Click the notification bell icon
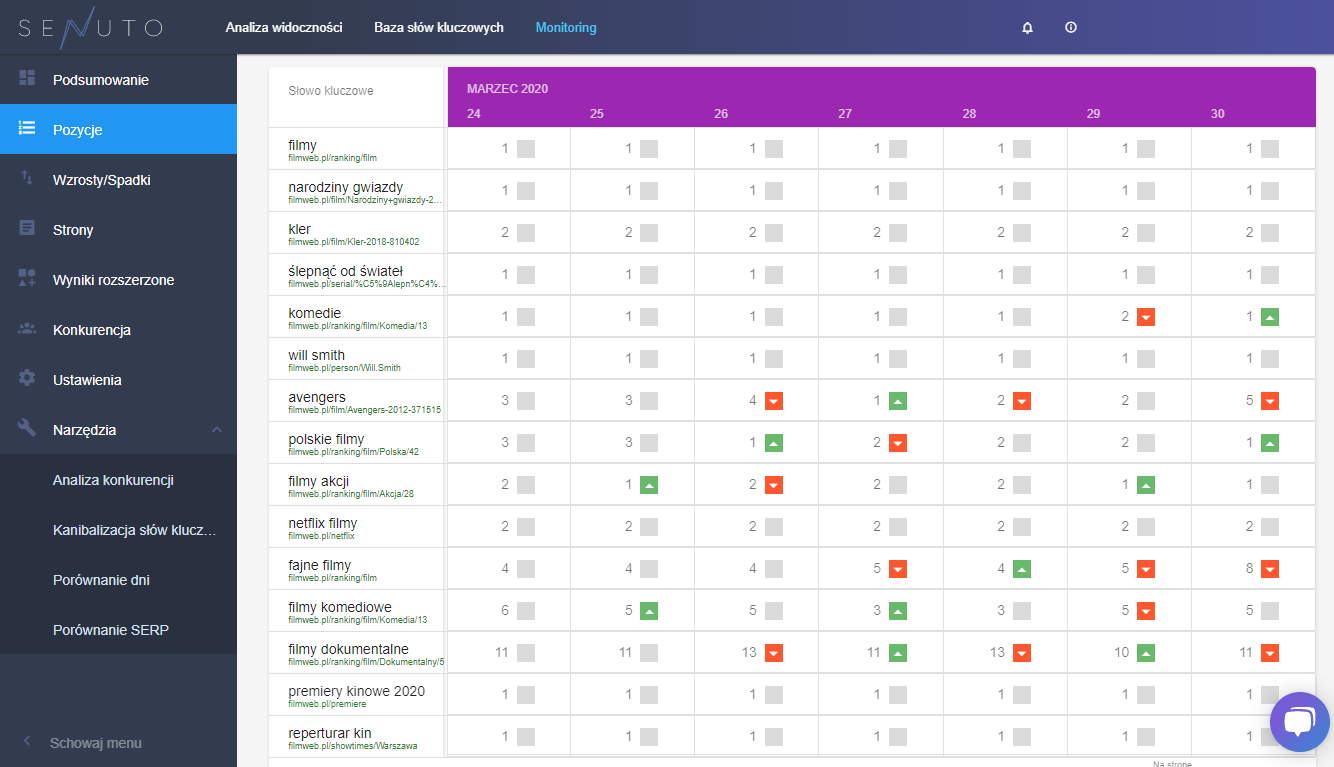 1027,28
